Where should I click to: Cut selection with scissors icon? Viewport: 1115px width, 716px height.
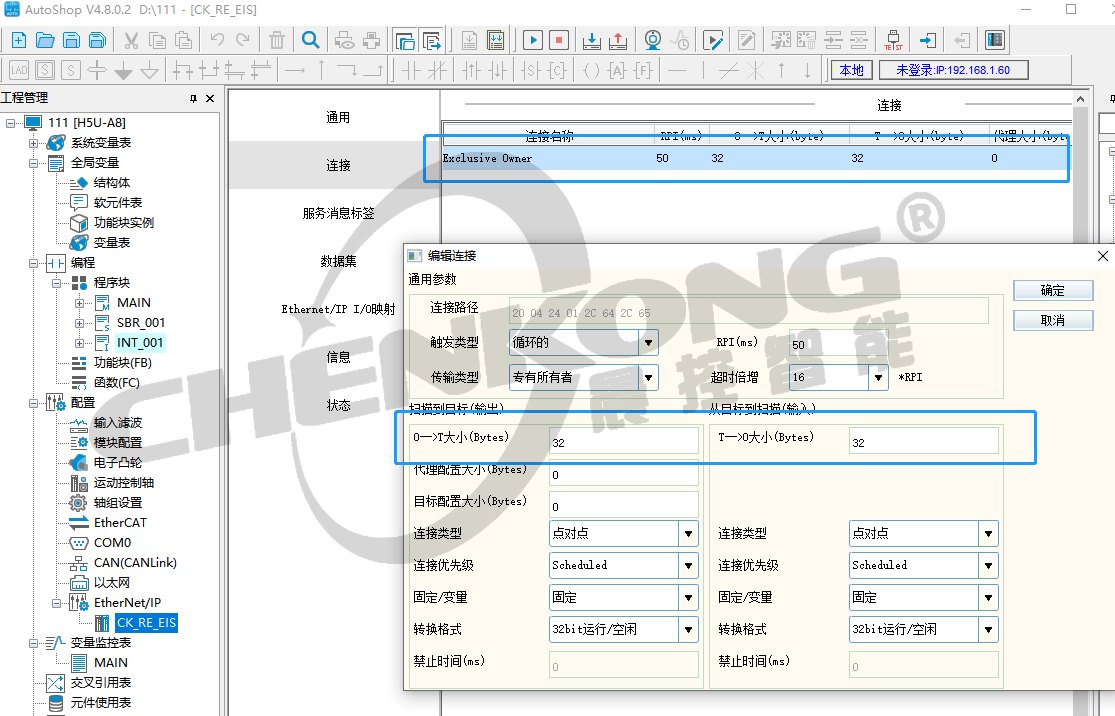tap(131, 40)
